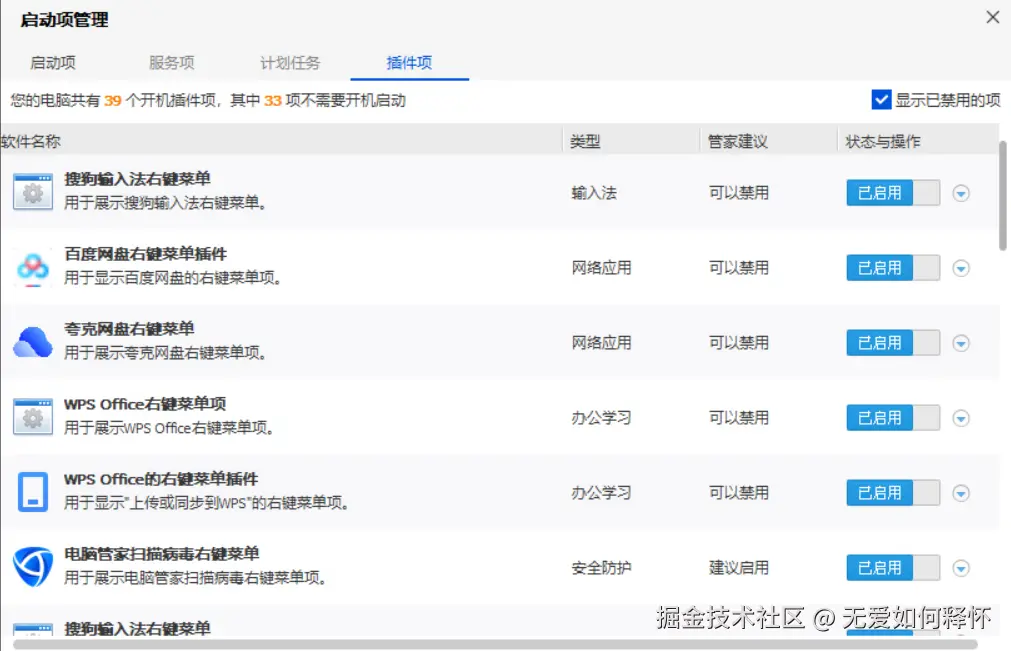The height and width of the screenshot is (651, 1011).
Task: Open the 服务项 tab
Action: coord(172,63)
